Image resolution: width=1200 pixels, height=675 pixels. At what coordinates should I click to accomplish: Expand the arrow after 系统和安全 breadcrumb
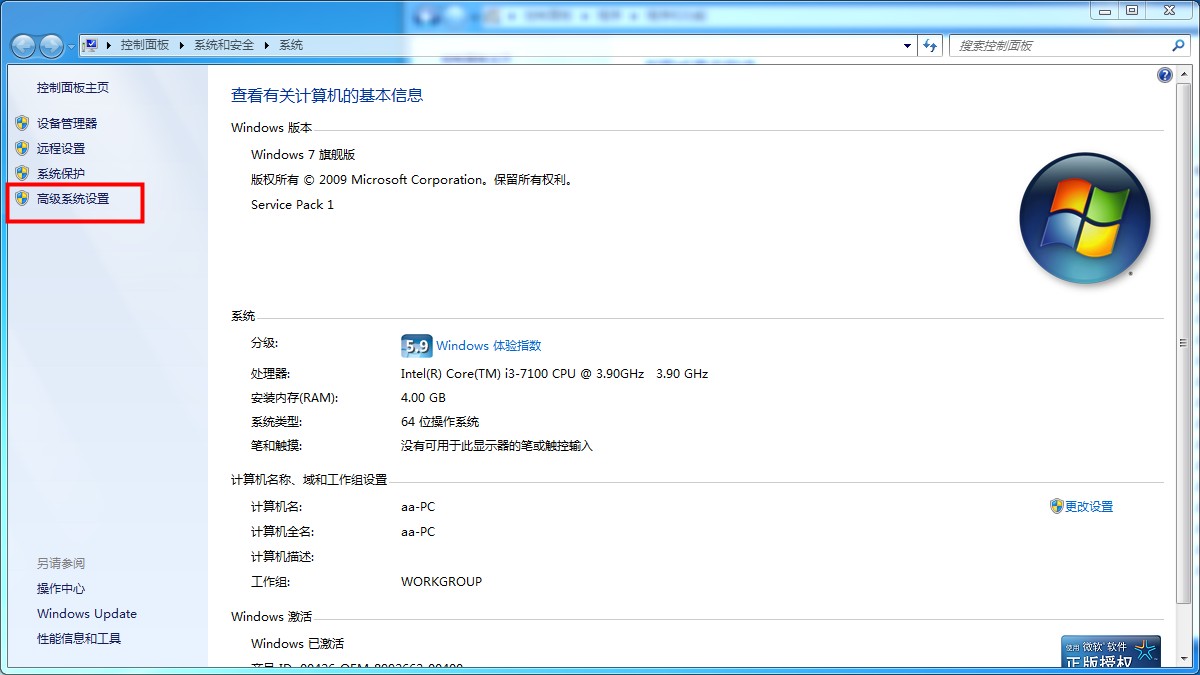(x=267, y=45)
